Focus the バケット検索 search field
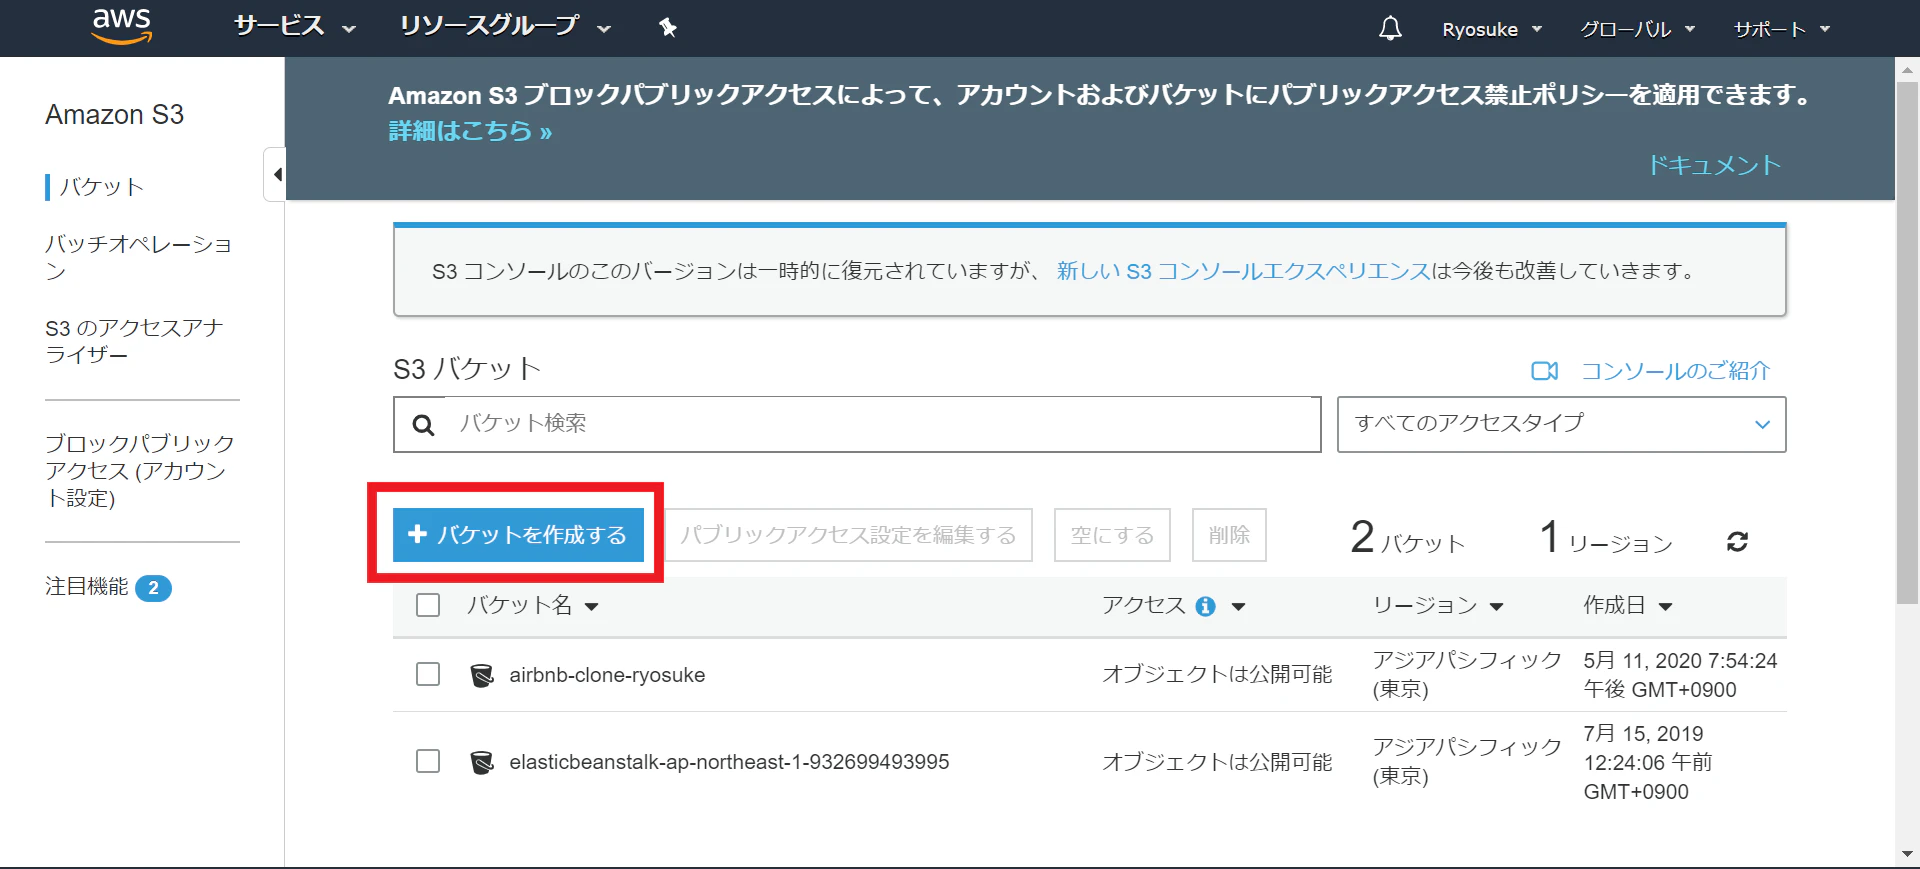Viewport: 1920px width, 869px height. tap(857, 424)
